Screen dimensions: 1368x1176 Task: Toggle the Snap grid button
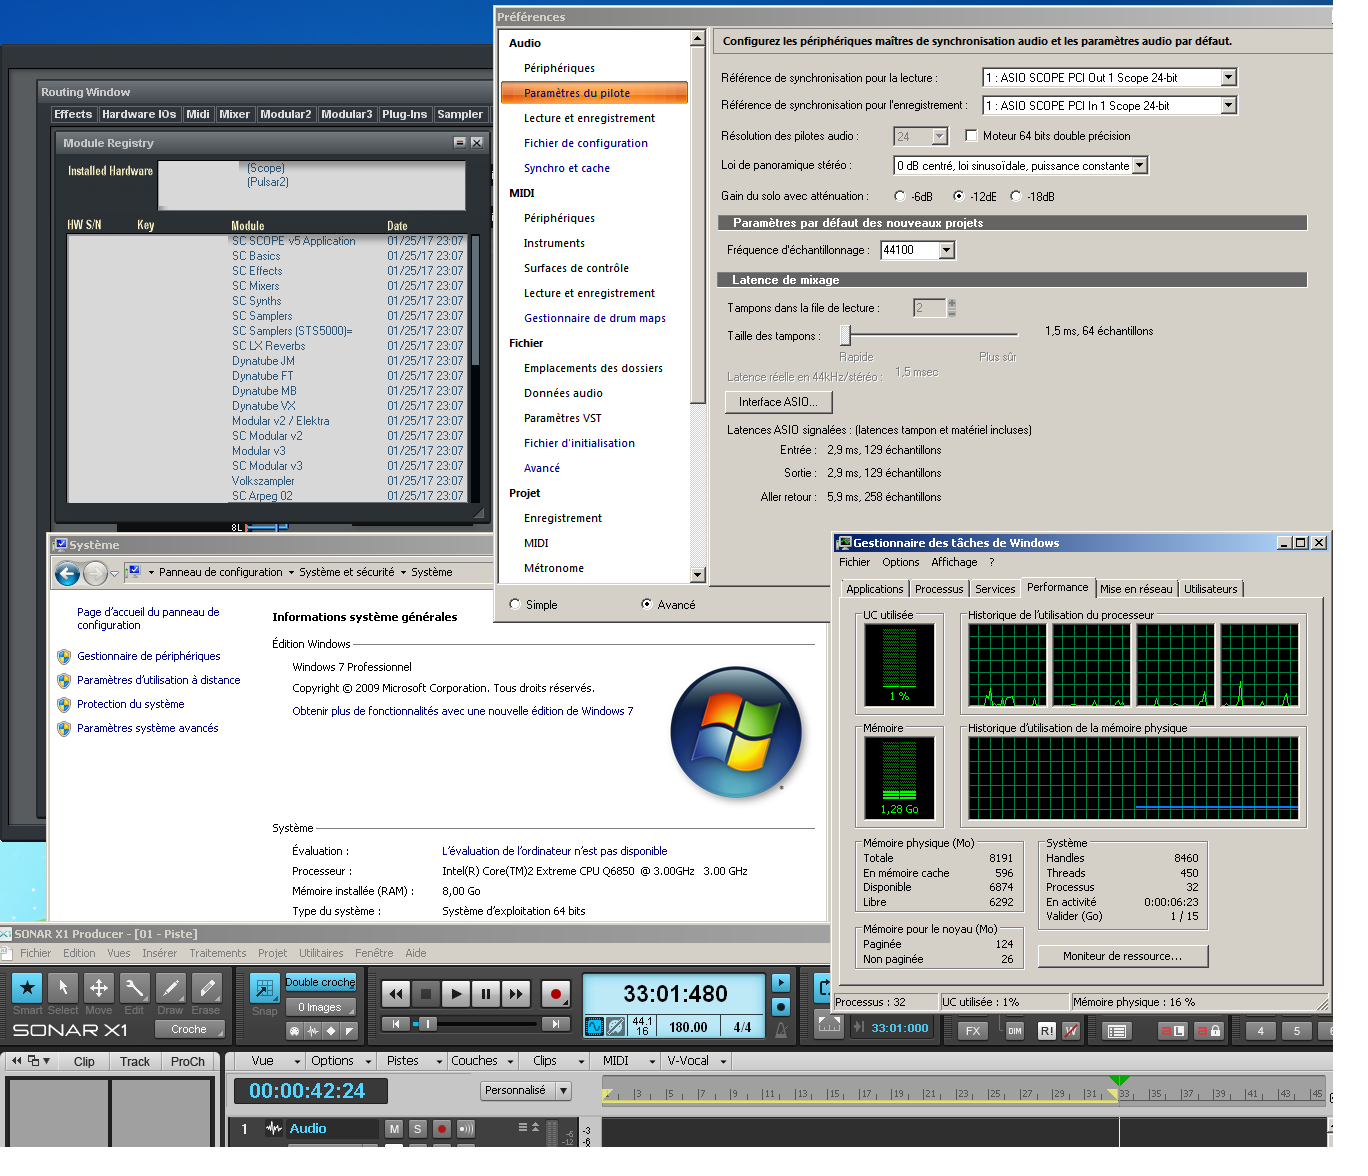click(265, 988)
